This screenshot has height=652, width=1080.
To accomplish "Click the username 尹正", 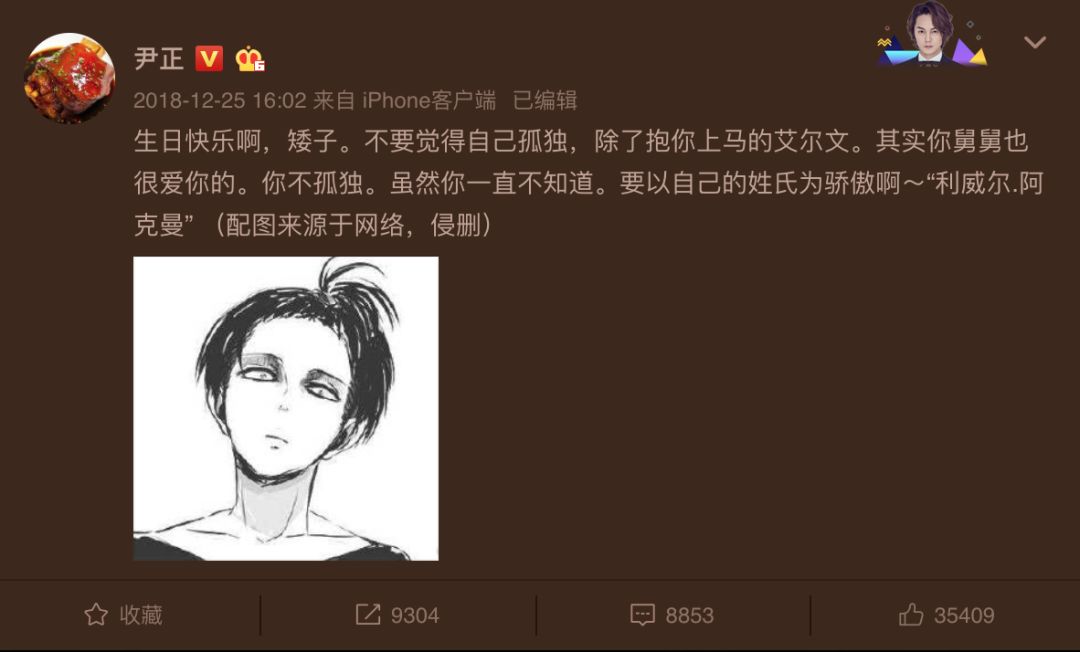I will [x=159, y=59].
